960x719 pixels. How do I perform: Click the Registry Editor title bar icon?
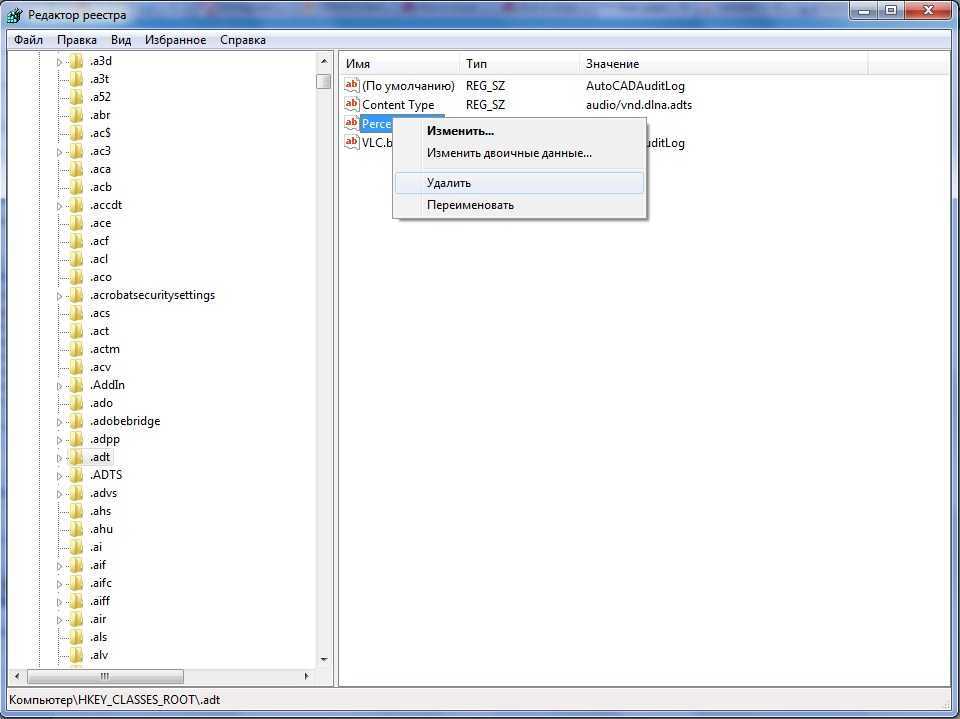[x=15, y=14]
